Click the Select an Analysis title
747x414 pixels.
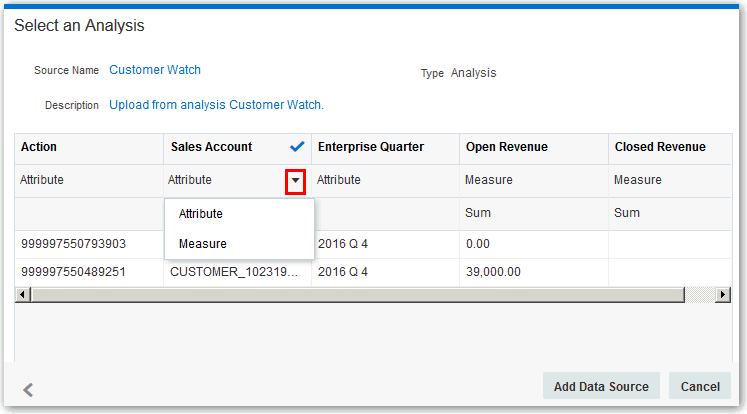click(x=79, y=25)
